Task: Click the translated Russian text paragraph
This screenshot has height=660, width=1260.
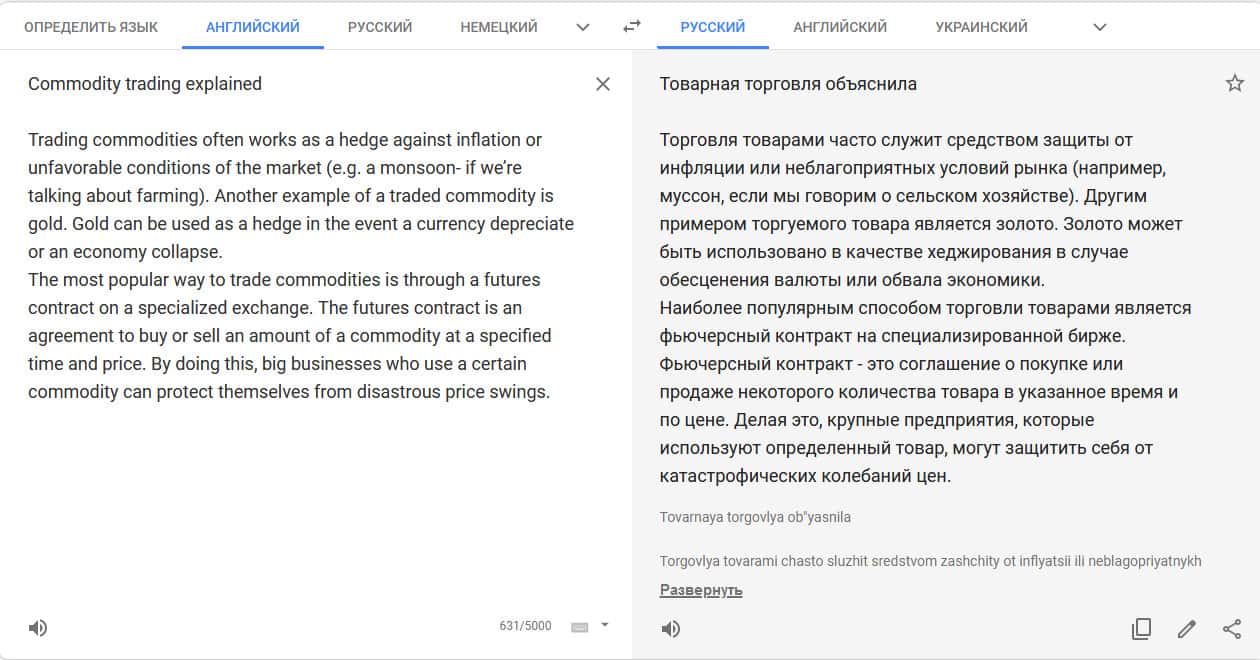Action: (x=920, y=308)
